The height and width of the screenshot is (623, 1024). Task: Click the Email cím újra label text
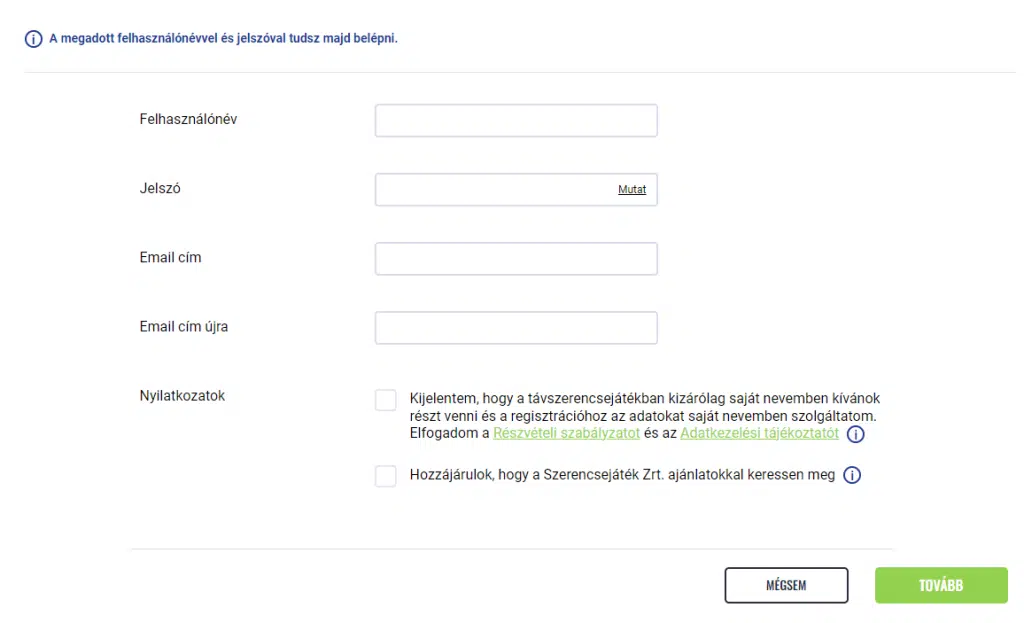click(184, 326)
